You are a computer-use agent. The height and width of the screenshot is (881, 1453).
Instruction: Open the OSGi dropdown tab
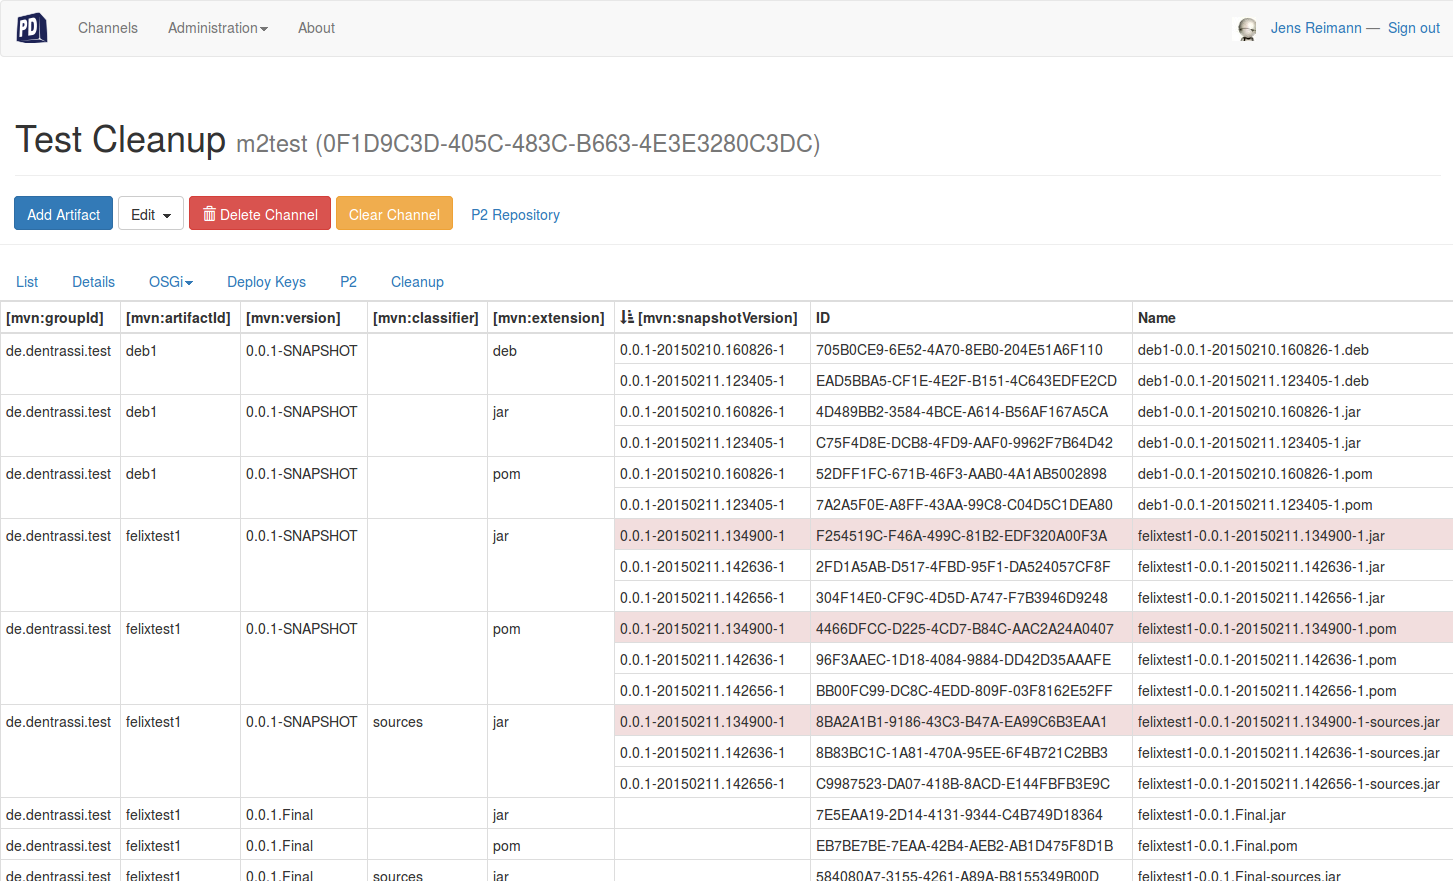pos(170,282)
